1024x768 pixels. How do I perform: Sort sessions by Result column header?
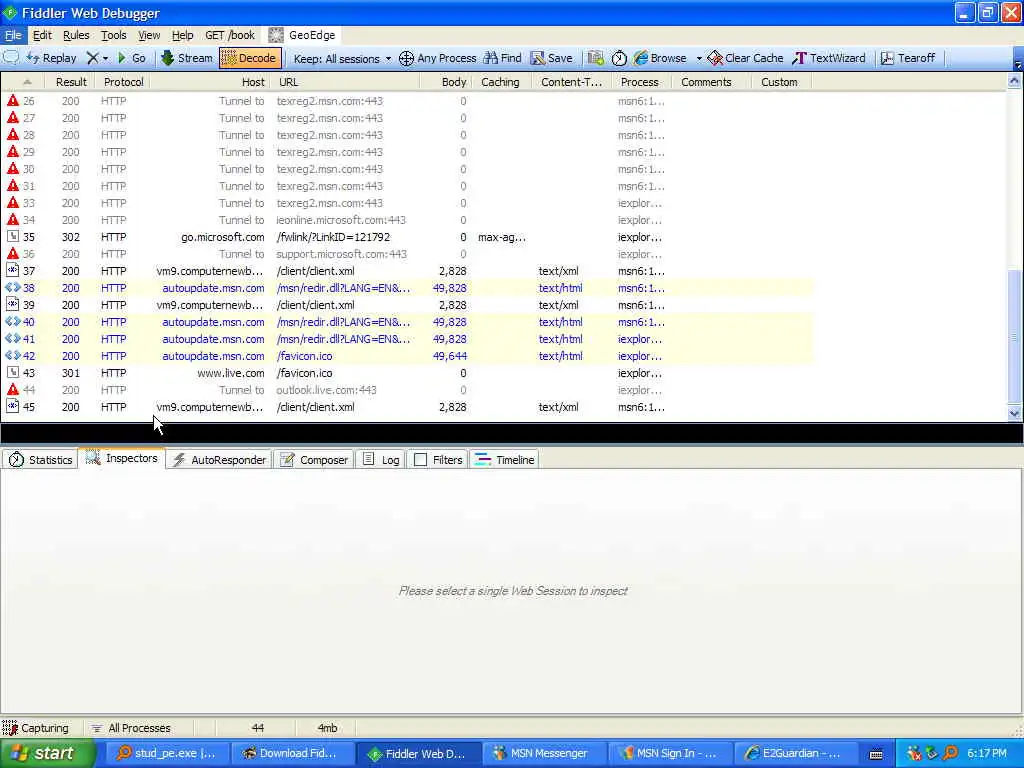(71, 82)
